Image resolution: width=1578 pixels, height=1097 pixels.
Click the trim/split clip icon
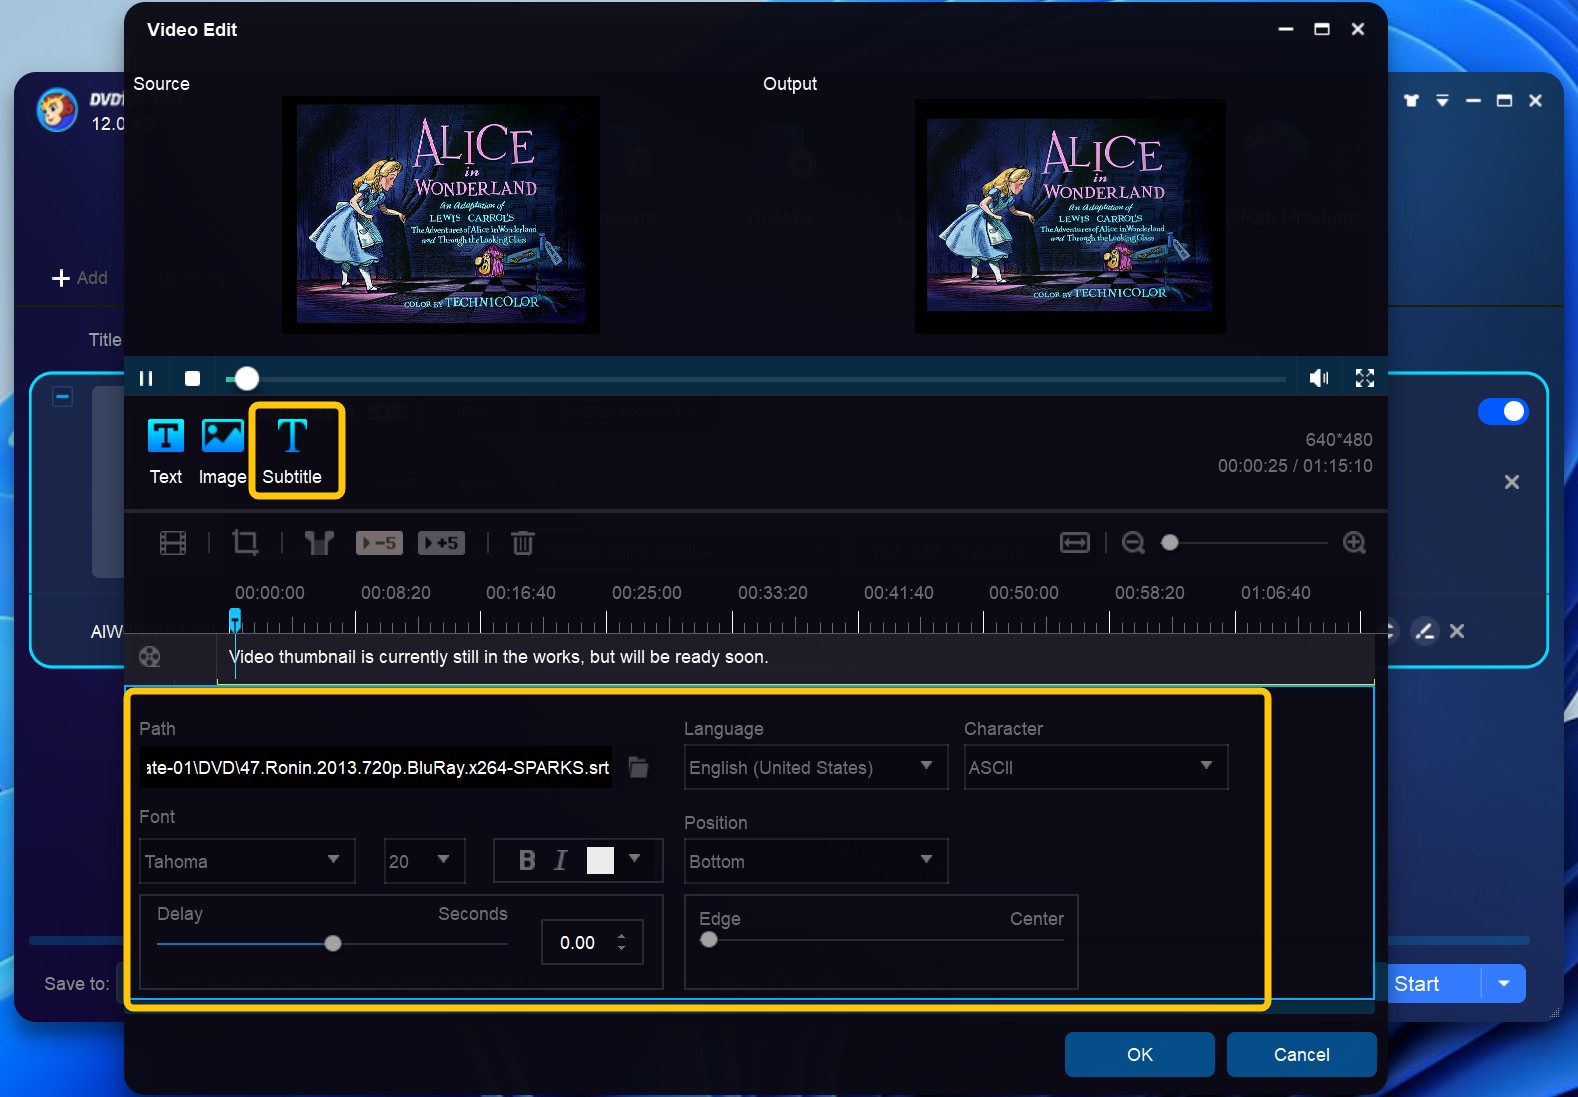point(319,543)
